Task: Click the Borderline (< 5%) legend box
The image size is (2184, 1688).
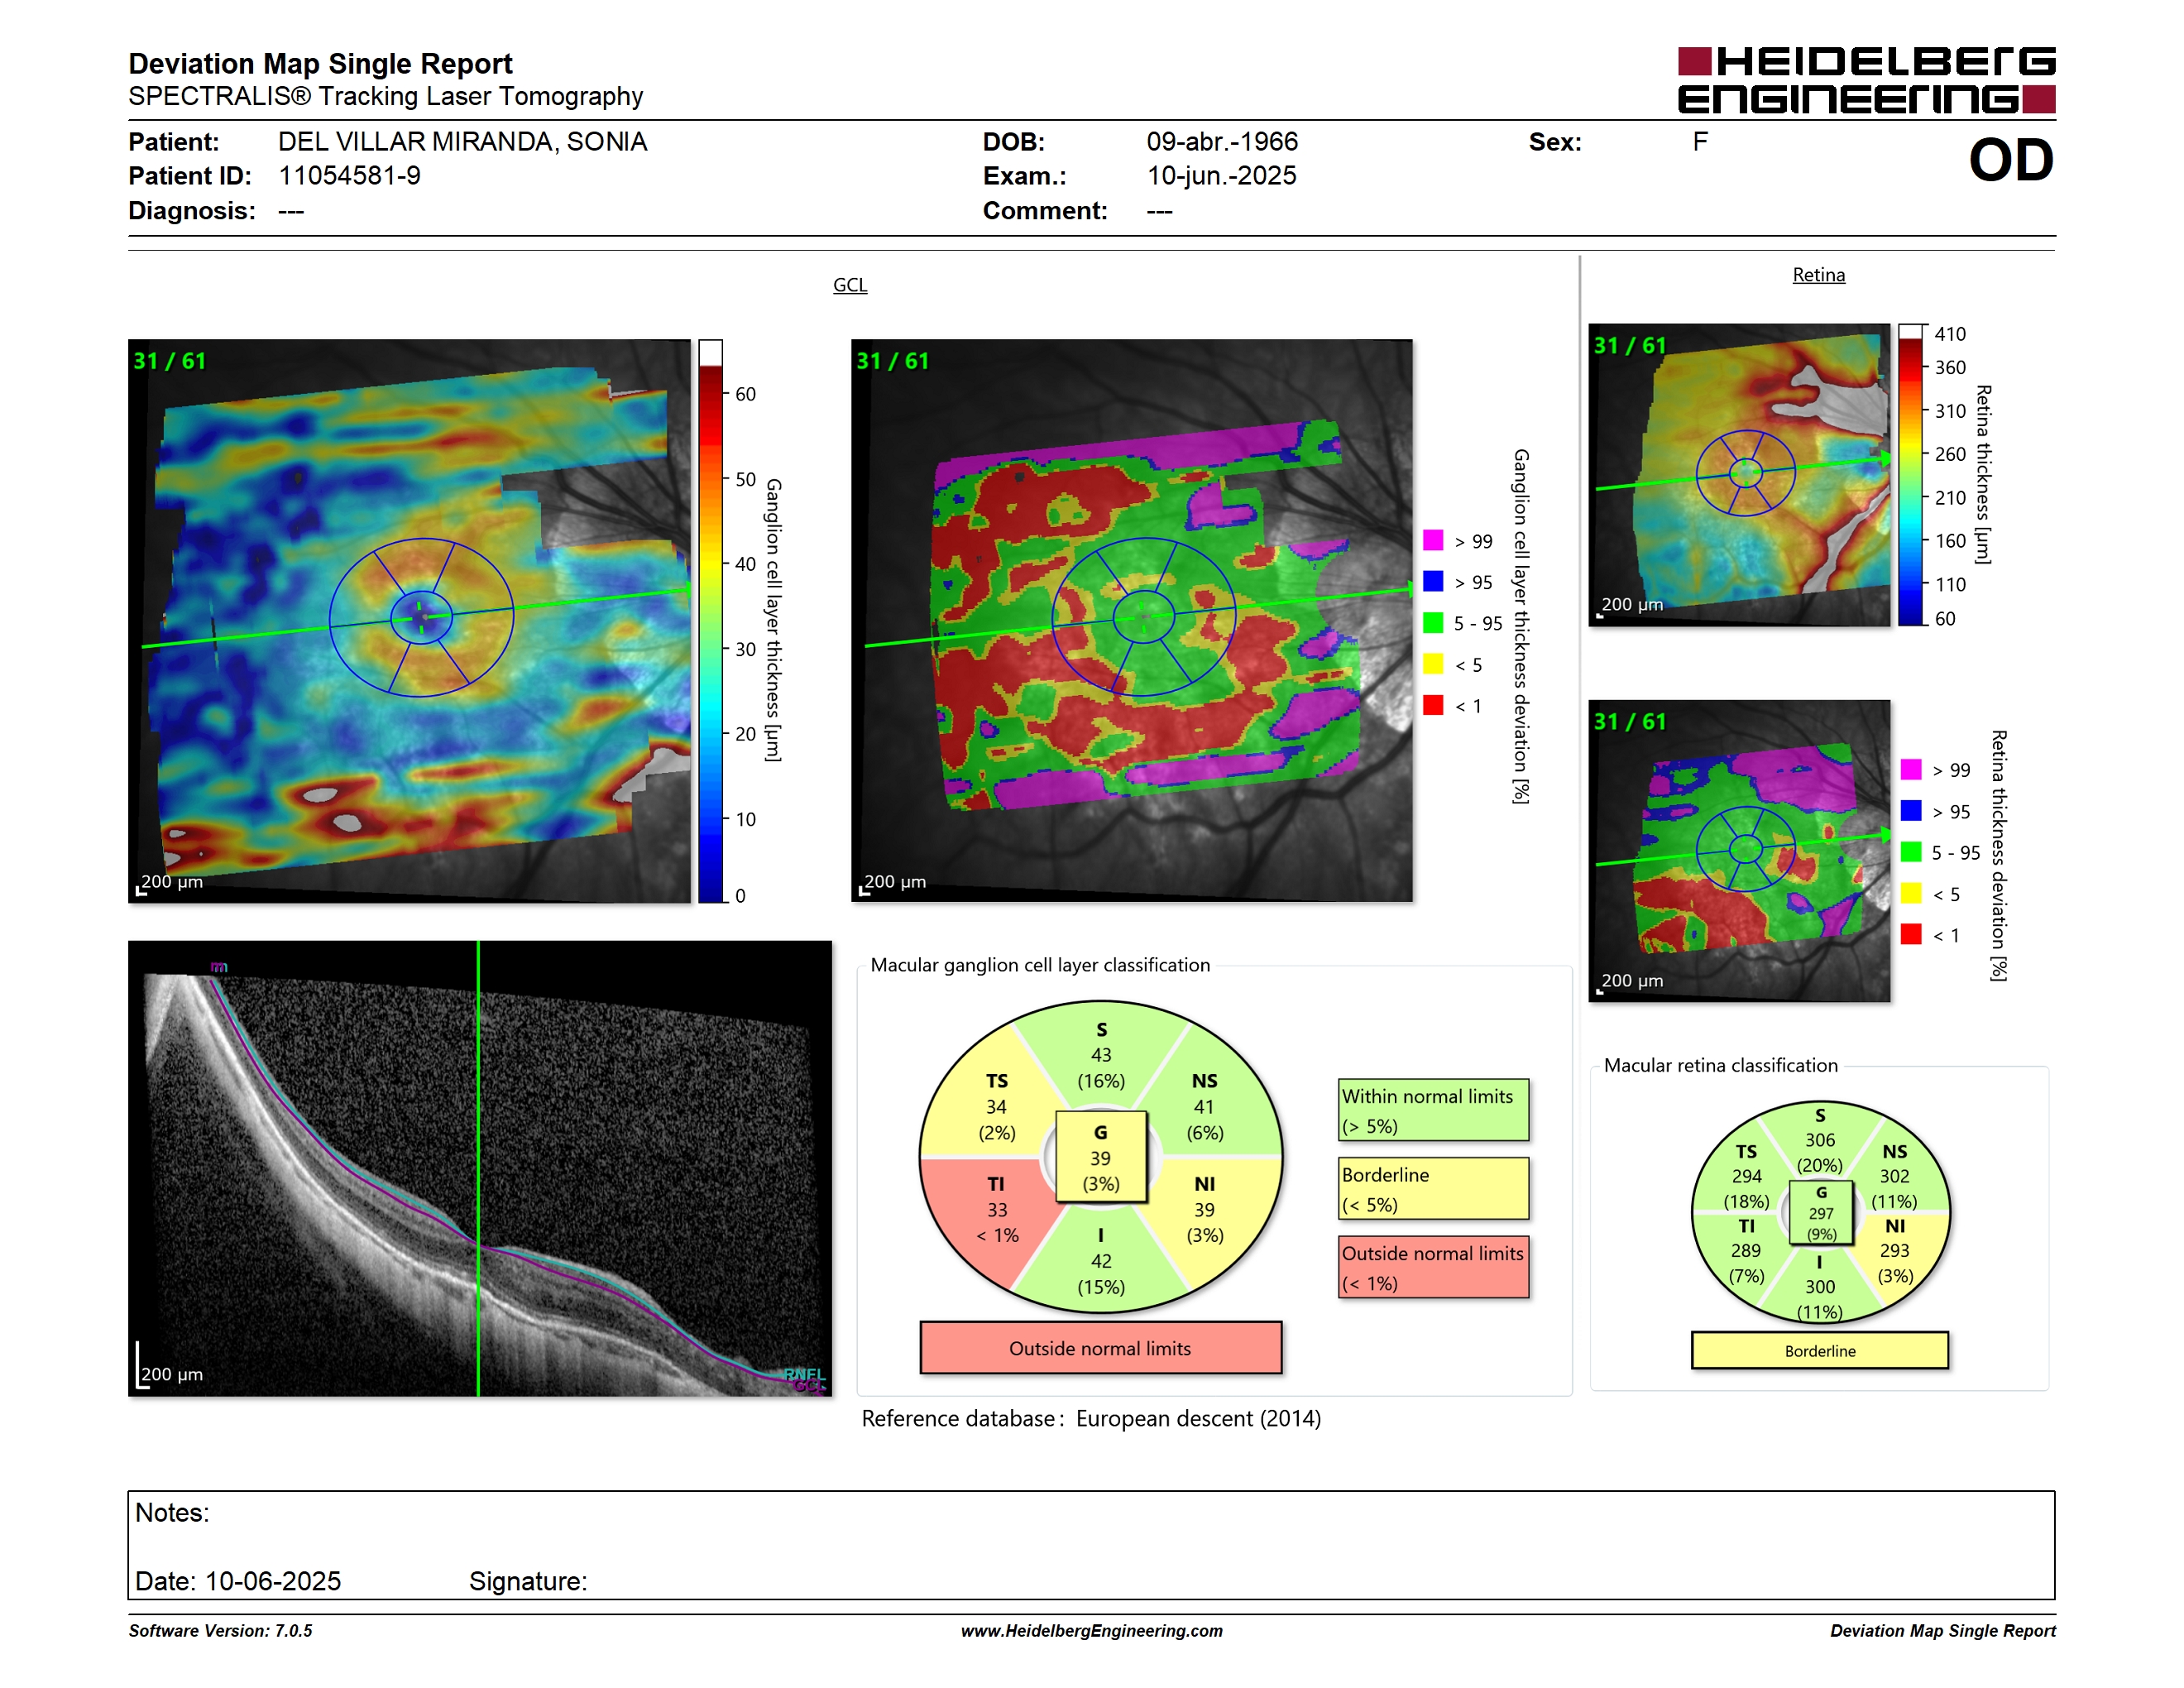Action: tap(1433, 1189)
